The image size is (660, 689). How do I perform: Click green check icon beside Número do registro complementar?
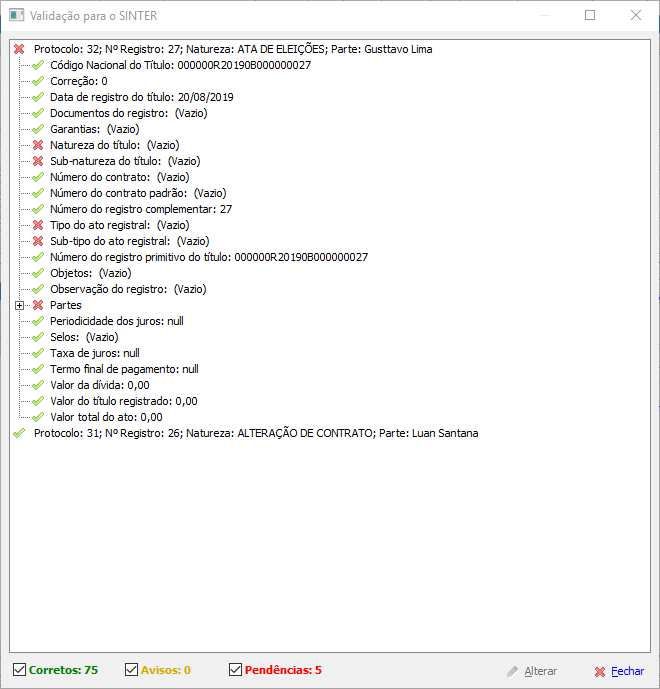point(38,209)
